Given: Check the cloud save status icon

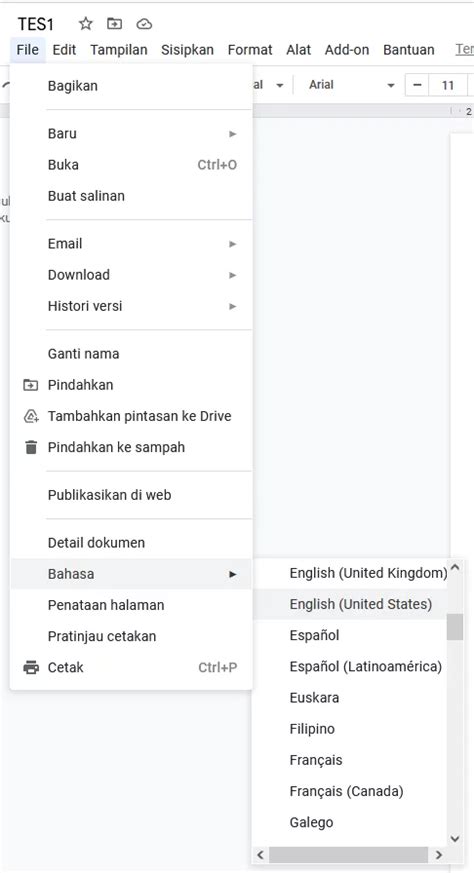Looking at the screenshot, I should tap(144, 24).
